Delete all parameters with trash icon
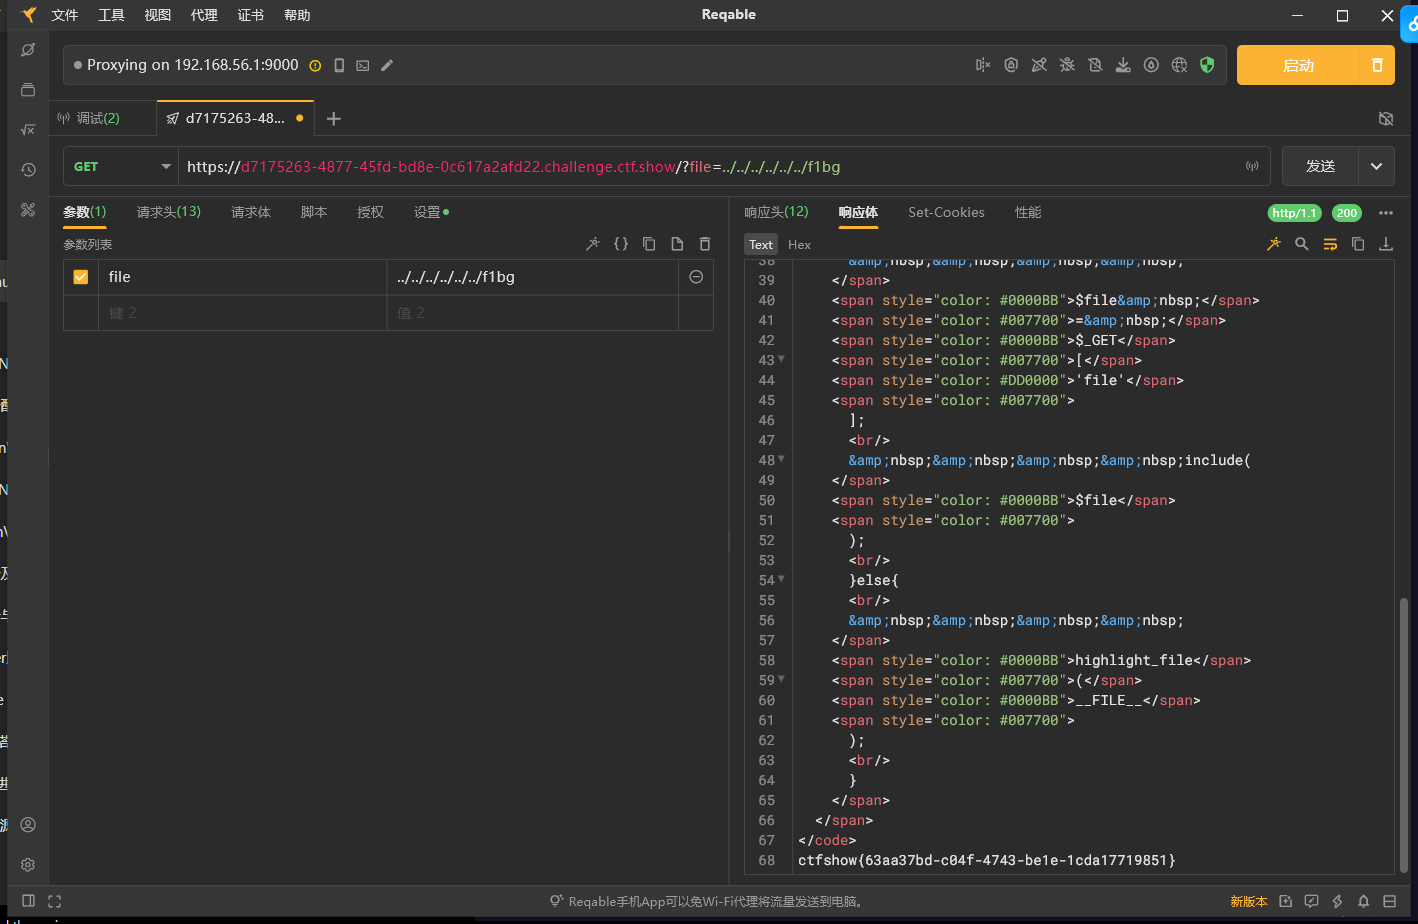The image size is (1418, 924). pos(705,244)
